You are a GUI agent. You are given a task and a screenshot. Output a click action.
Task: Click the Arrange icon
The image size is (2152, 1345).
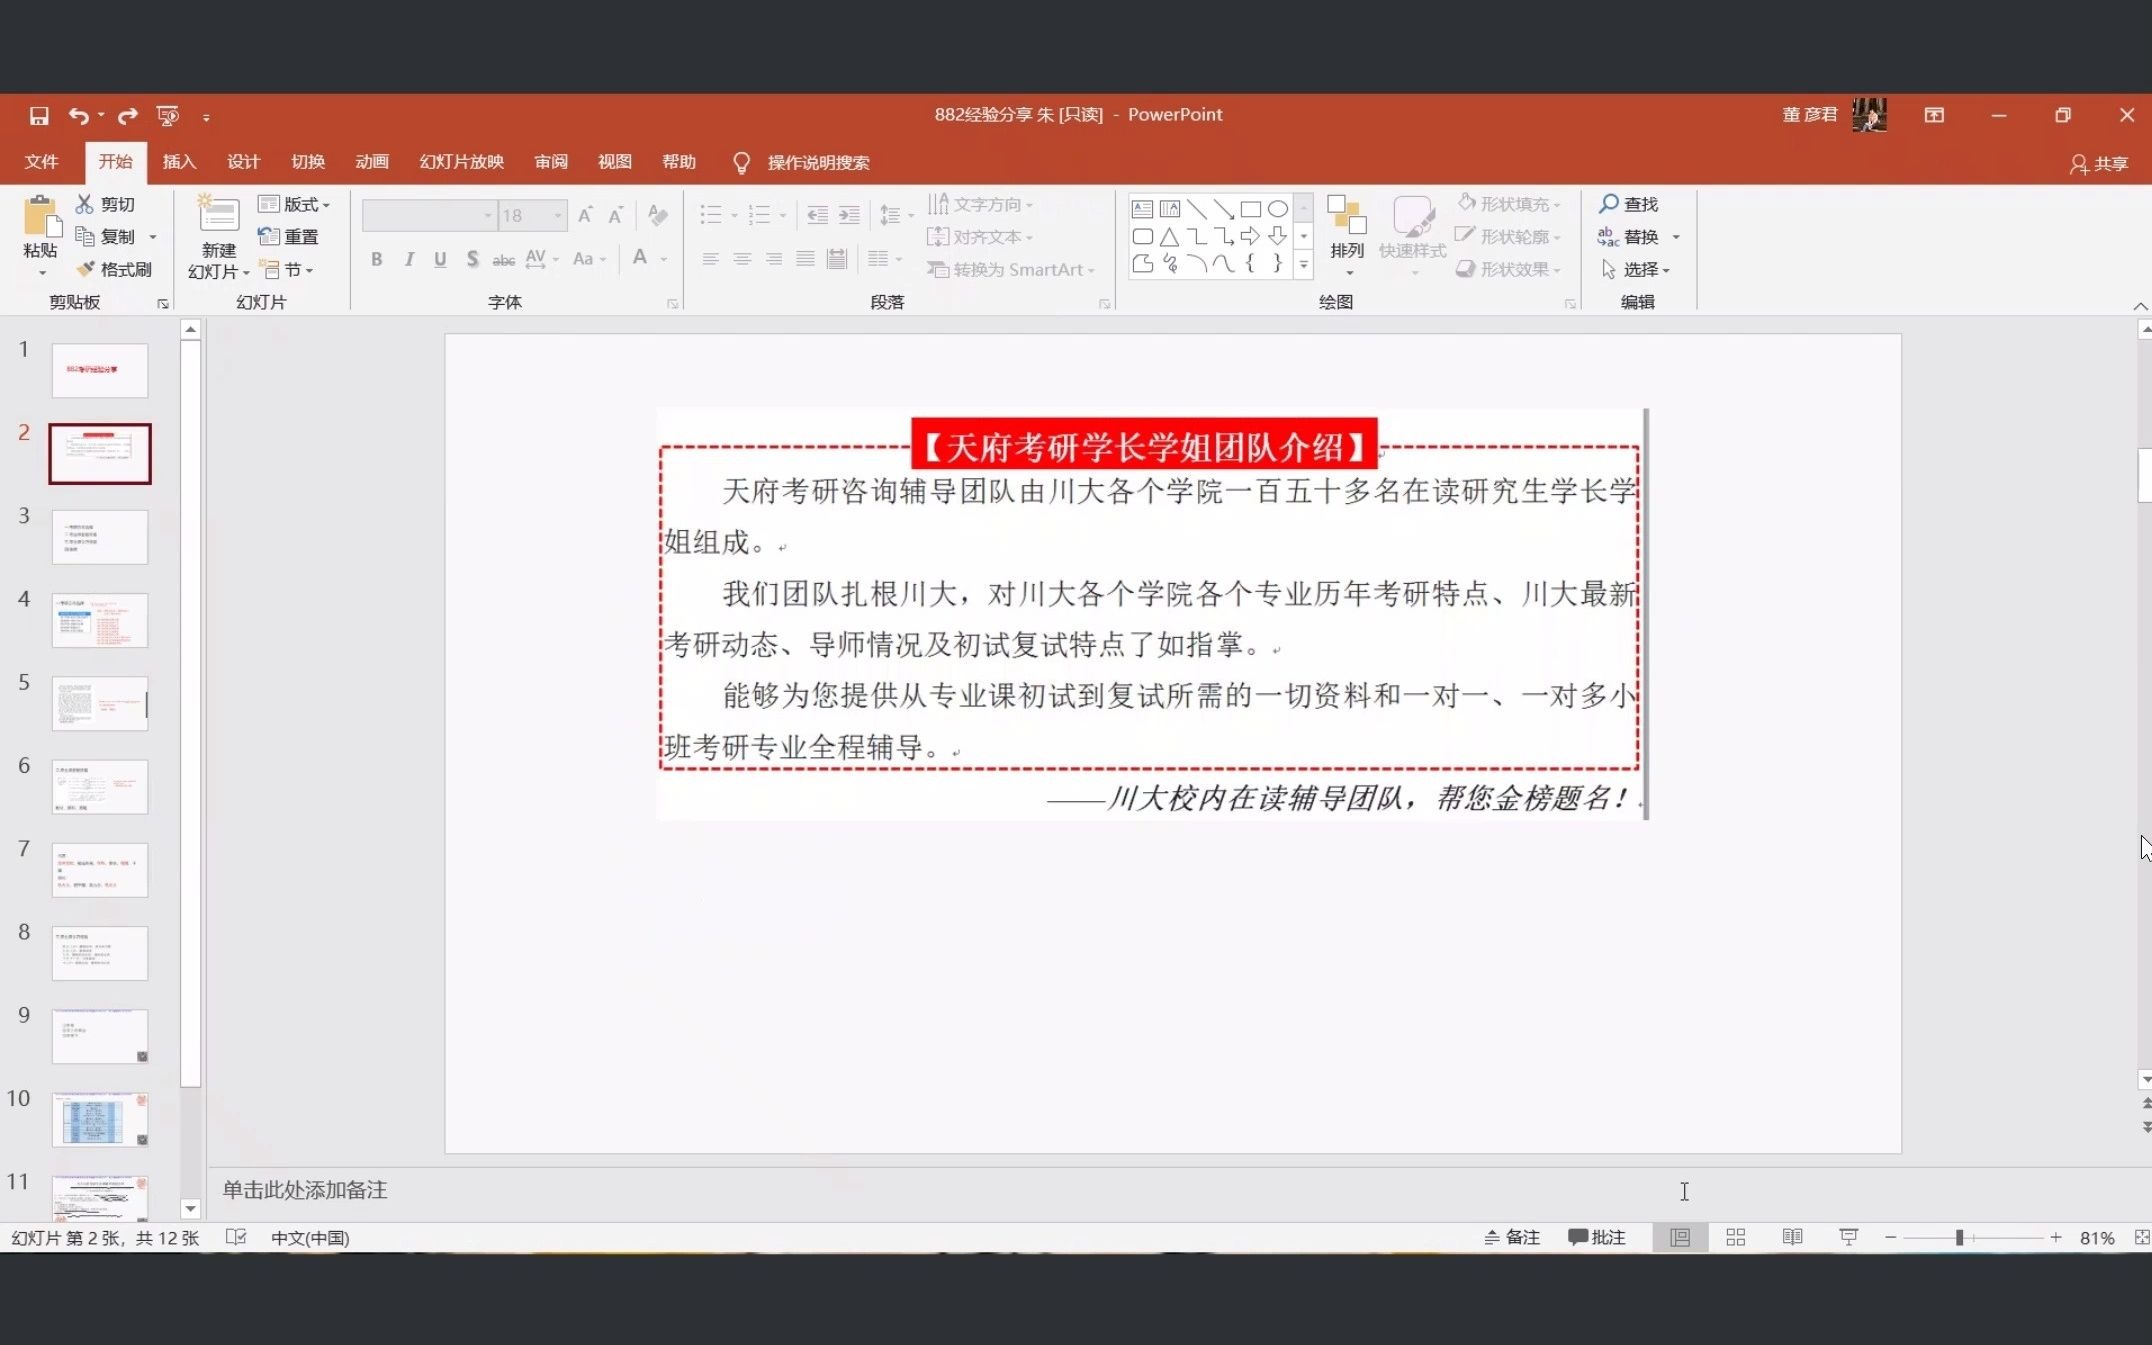click(x=1347, y=216)
